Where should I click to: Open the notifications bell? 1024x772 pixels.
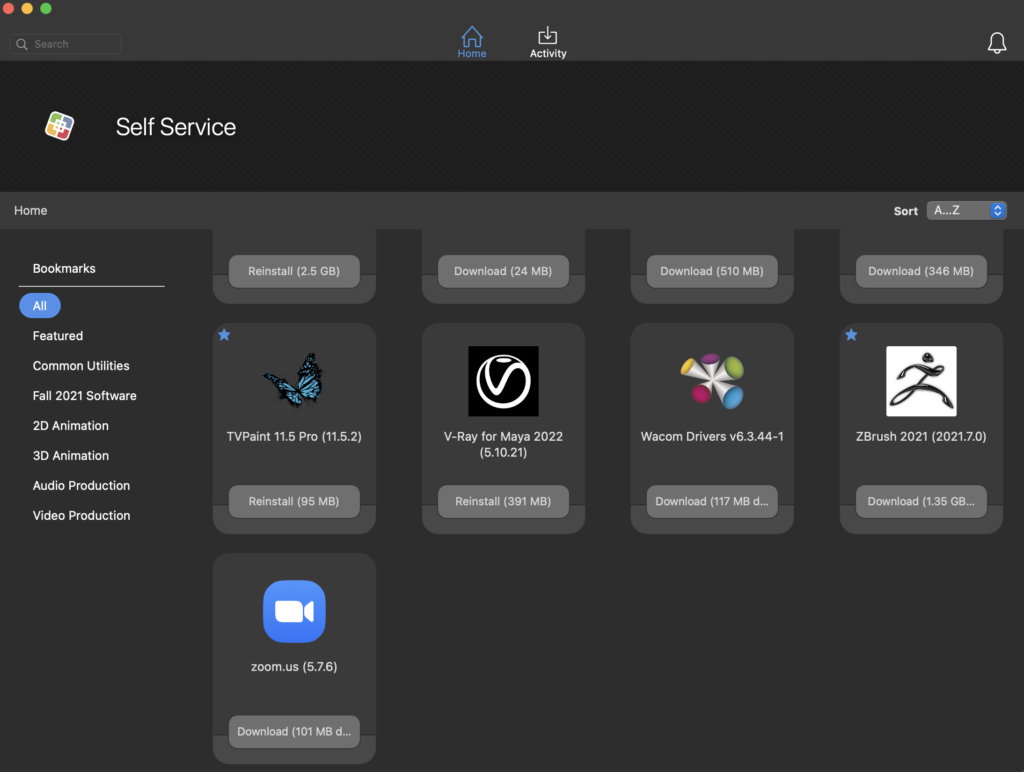(x=997, y=43)
